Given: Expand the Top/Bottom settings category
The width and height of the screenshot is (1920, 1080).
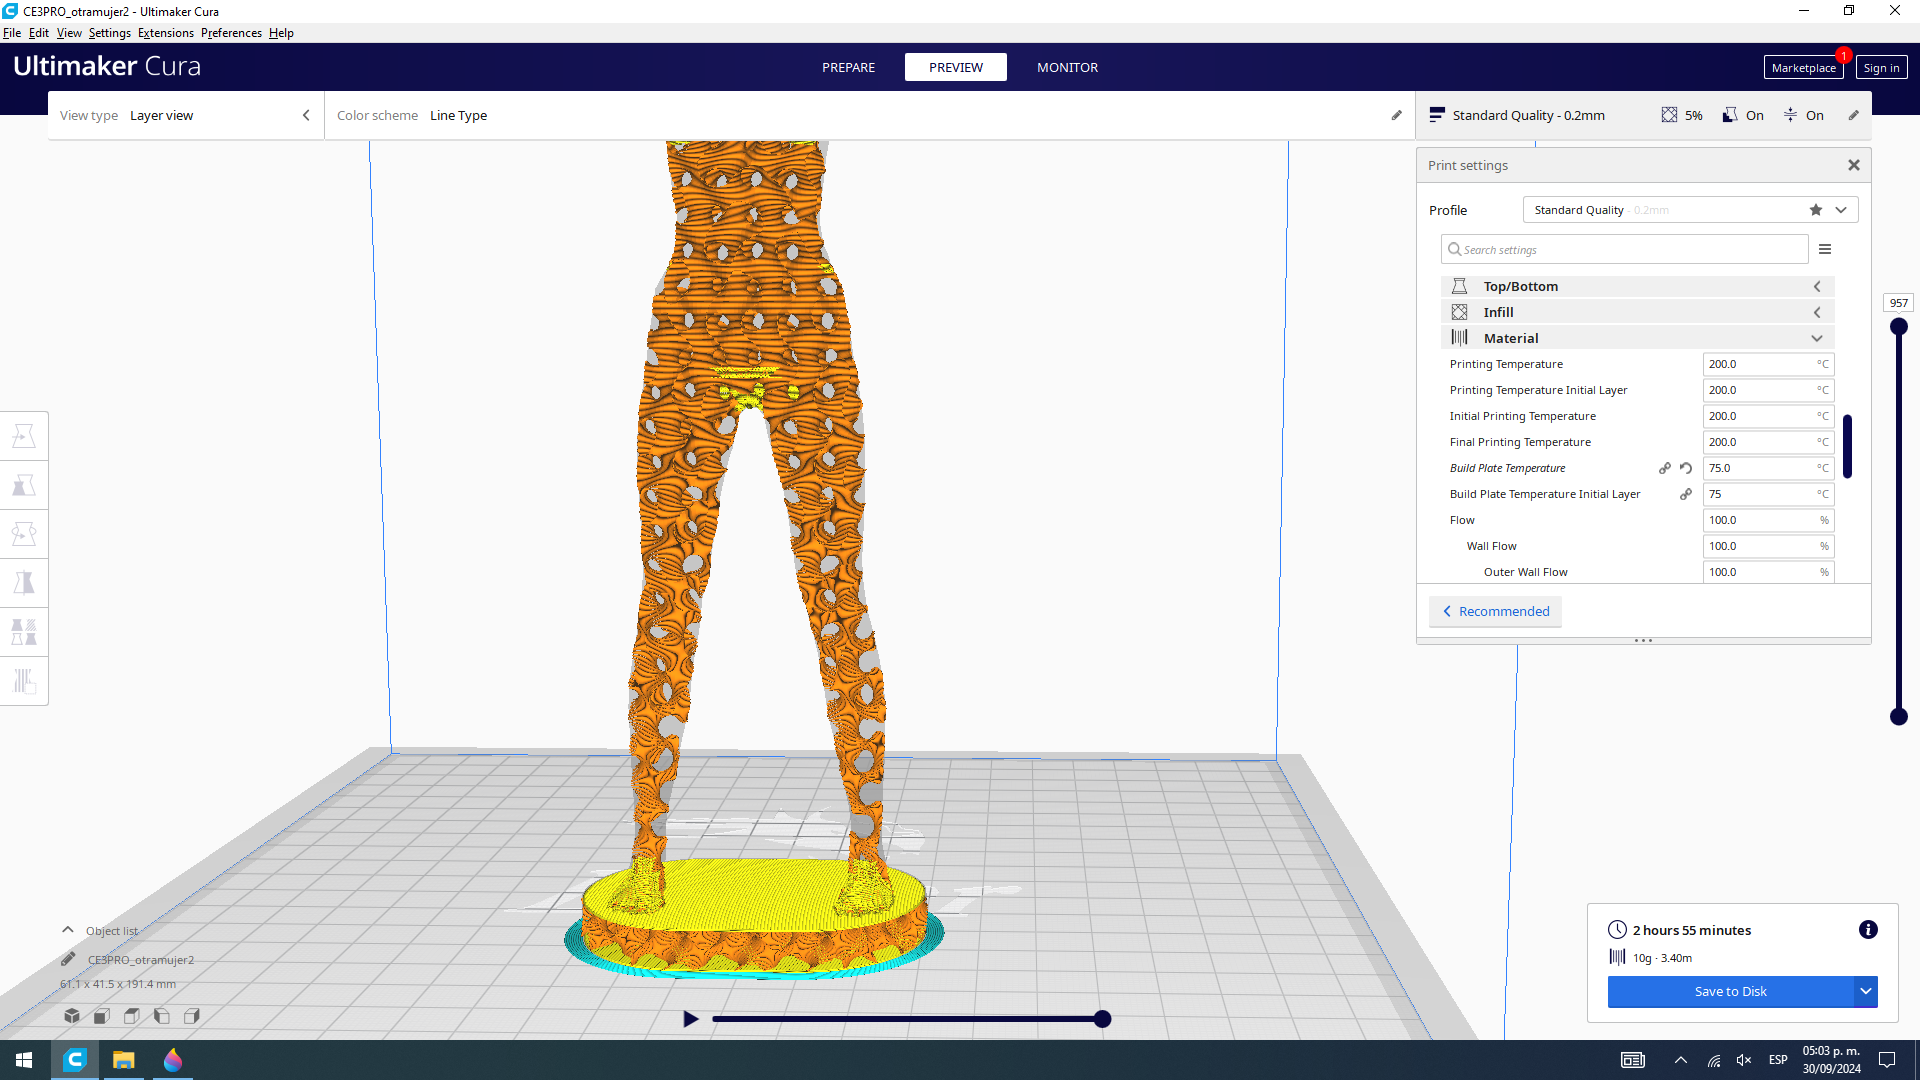Looking at the screenshot, I should tap(1637, 286).
